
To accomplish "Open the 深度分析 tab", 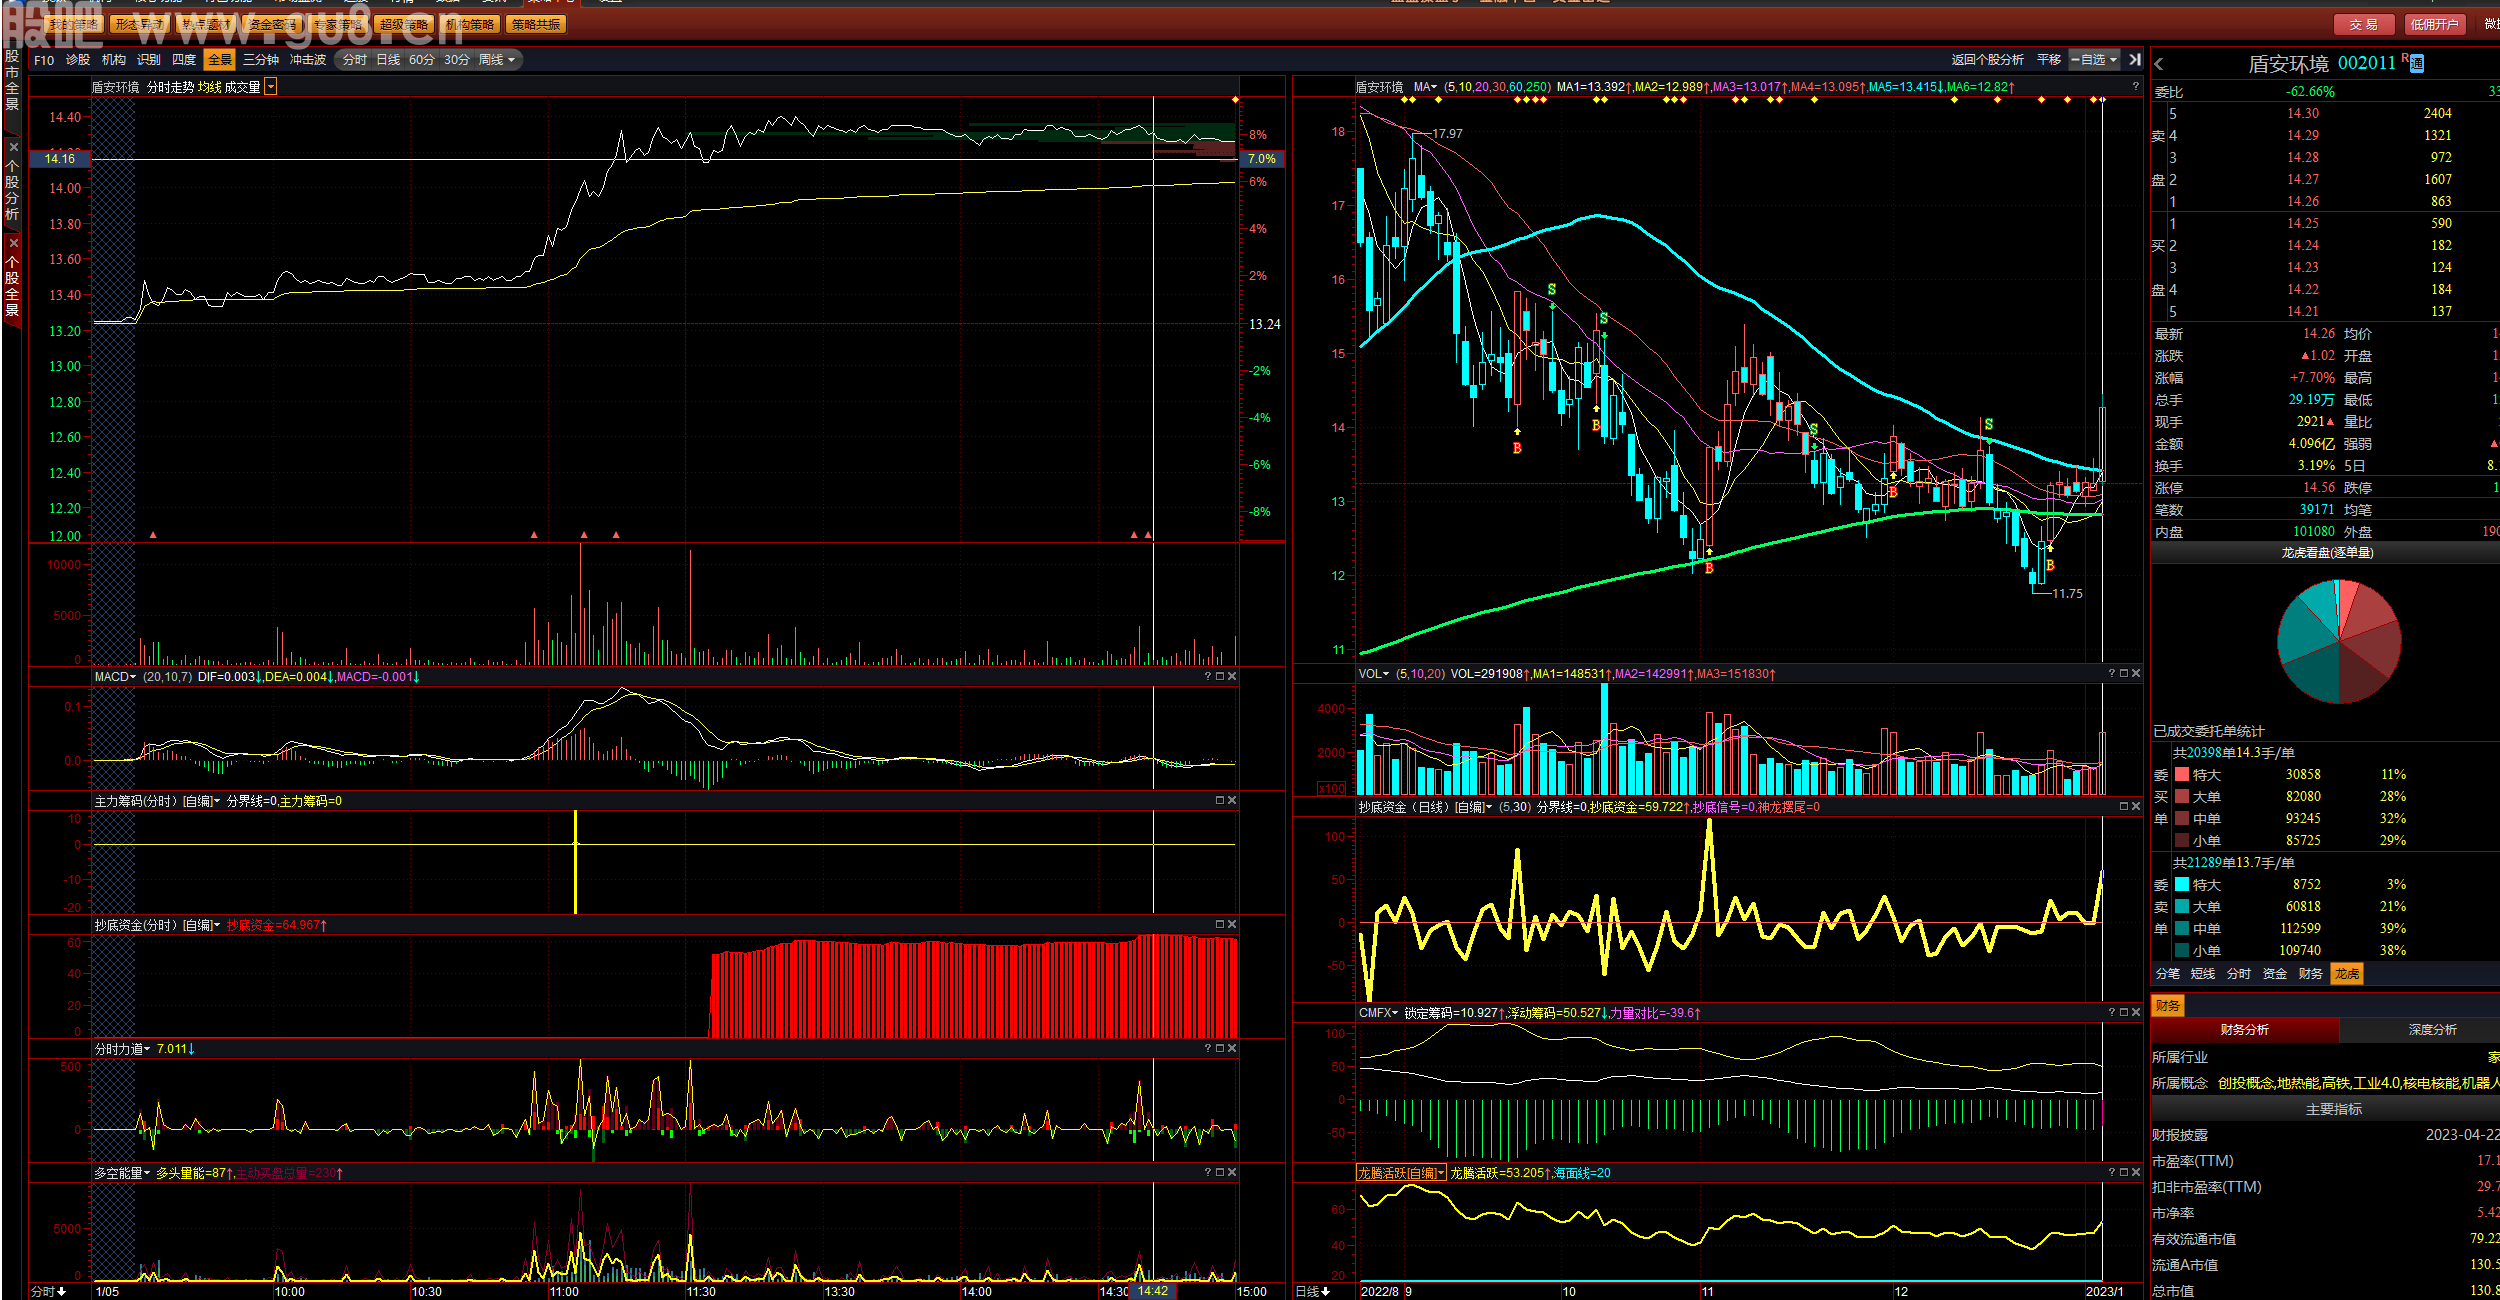I will [x=2432, y=1030].
